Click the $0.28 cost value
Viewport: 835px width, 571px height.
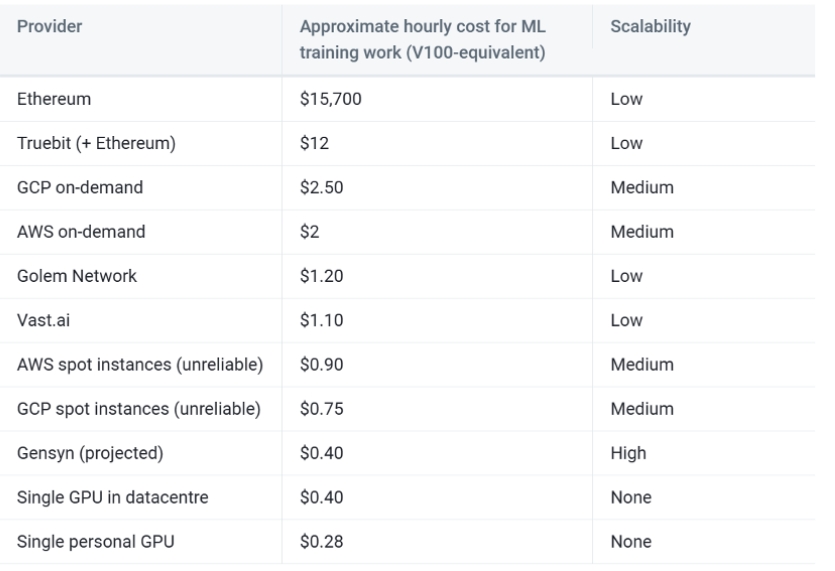(321, 541)
